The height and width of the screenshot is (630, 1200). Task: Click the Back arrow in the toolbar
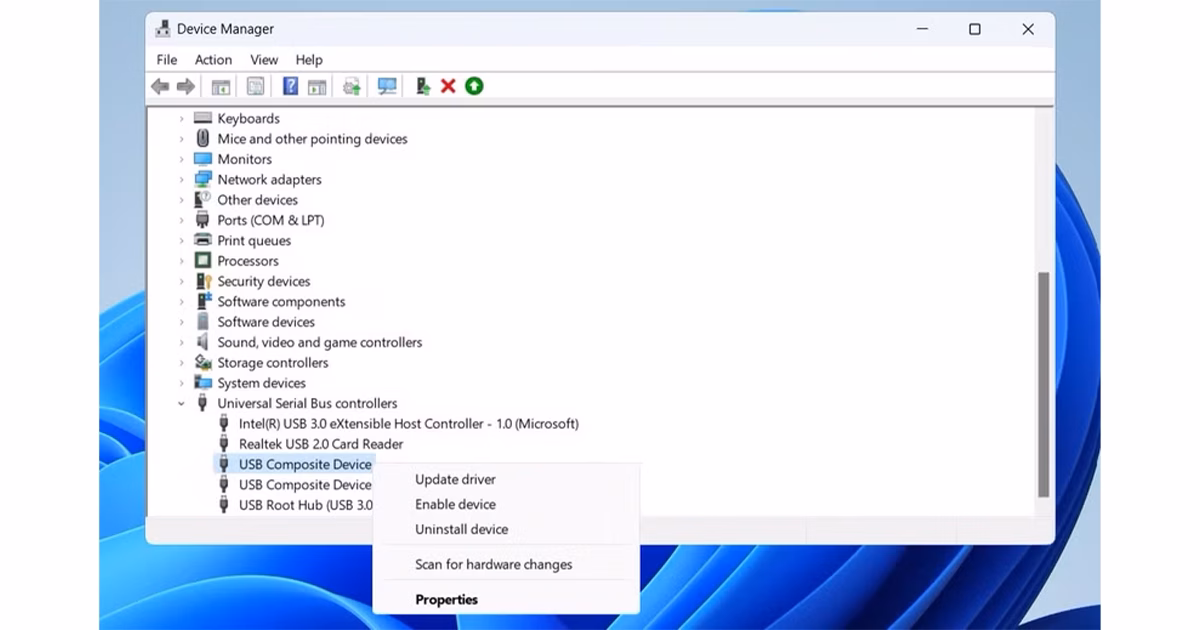(160, 87)
